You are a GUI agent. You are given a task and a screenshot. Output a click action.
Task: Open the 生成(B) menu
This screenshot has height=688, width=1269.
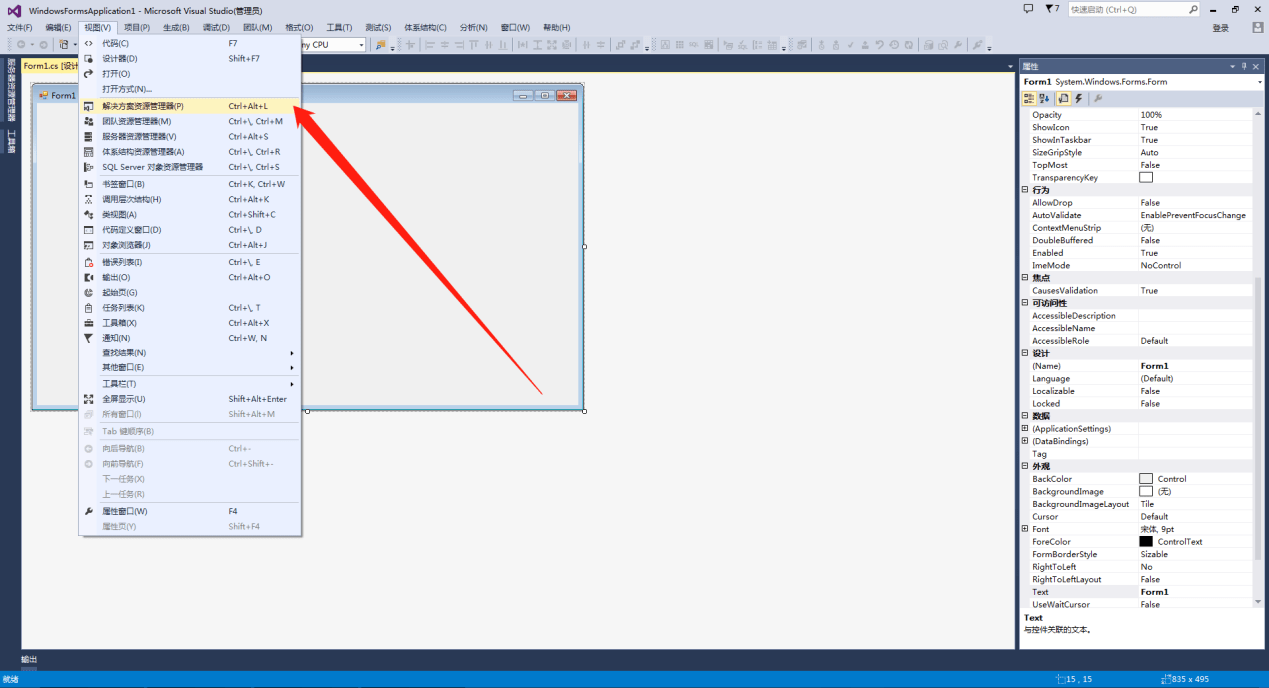point(176,27)
